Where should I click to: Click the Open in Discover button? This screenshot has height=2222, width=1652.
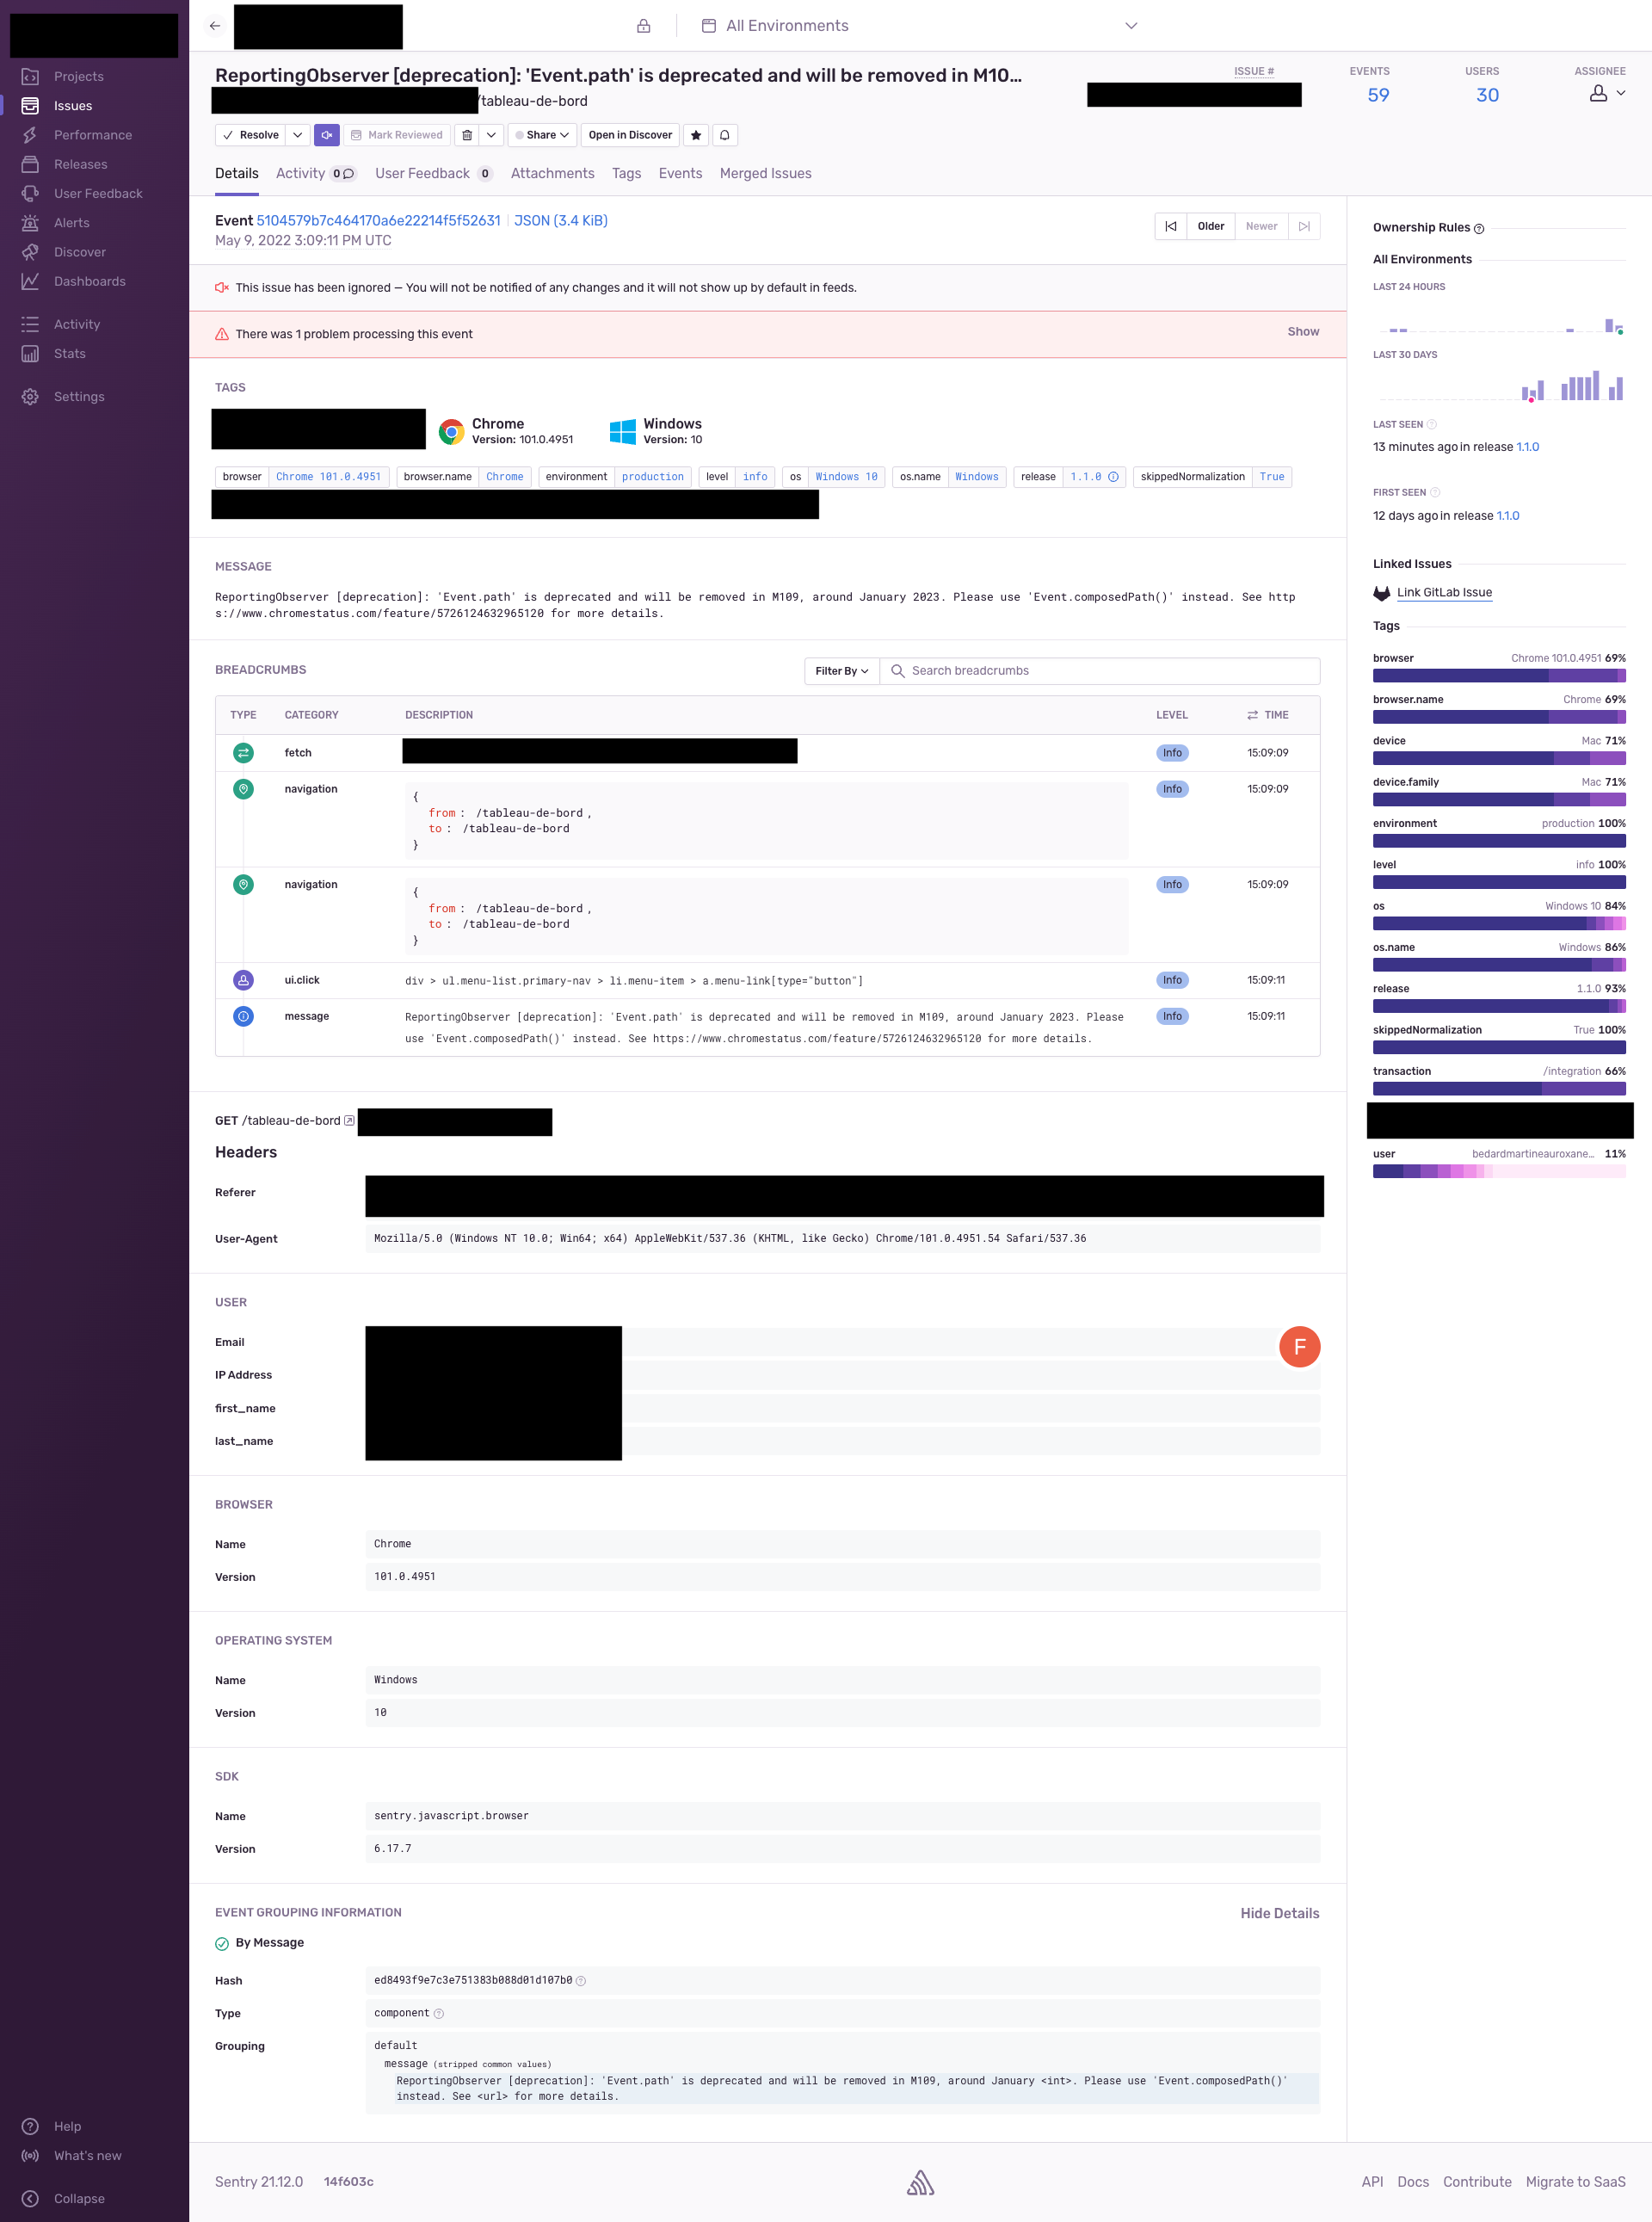point(629,135)
